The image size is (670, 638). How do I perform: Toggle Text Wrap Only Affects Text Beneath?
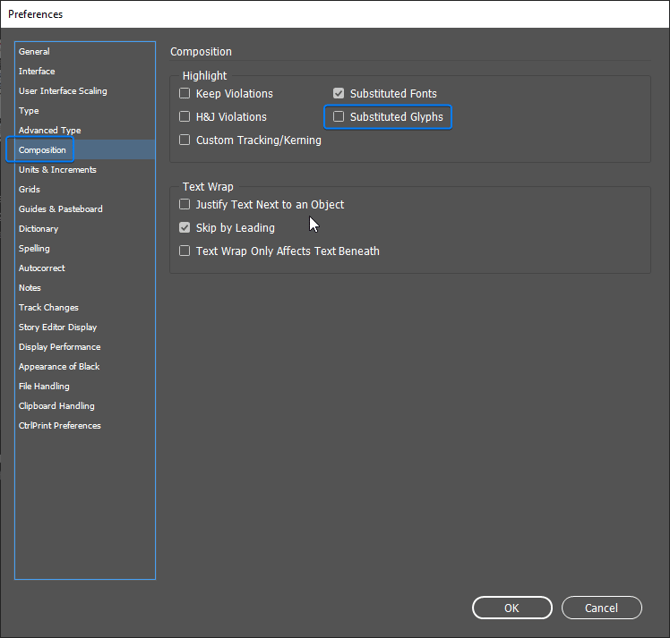pos(185,252)
